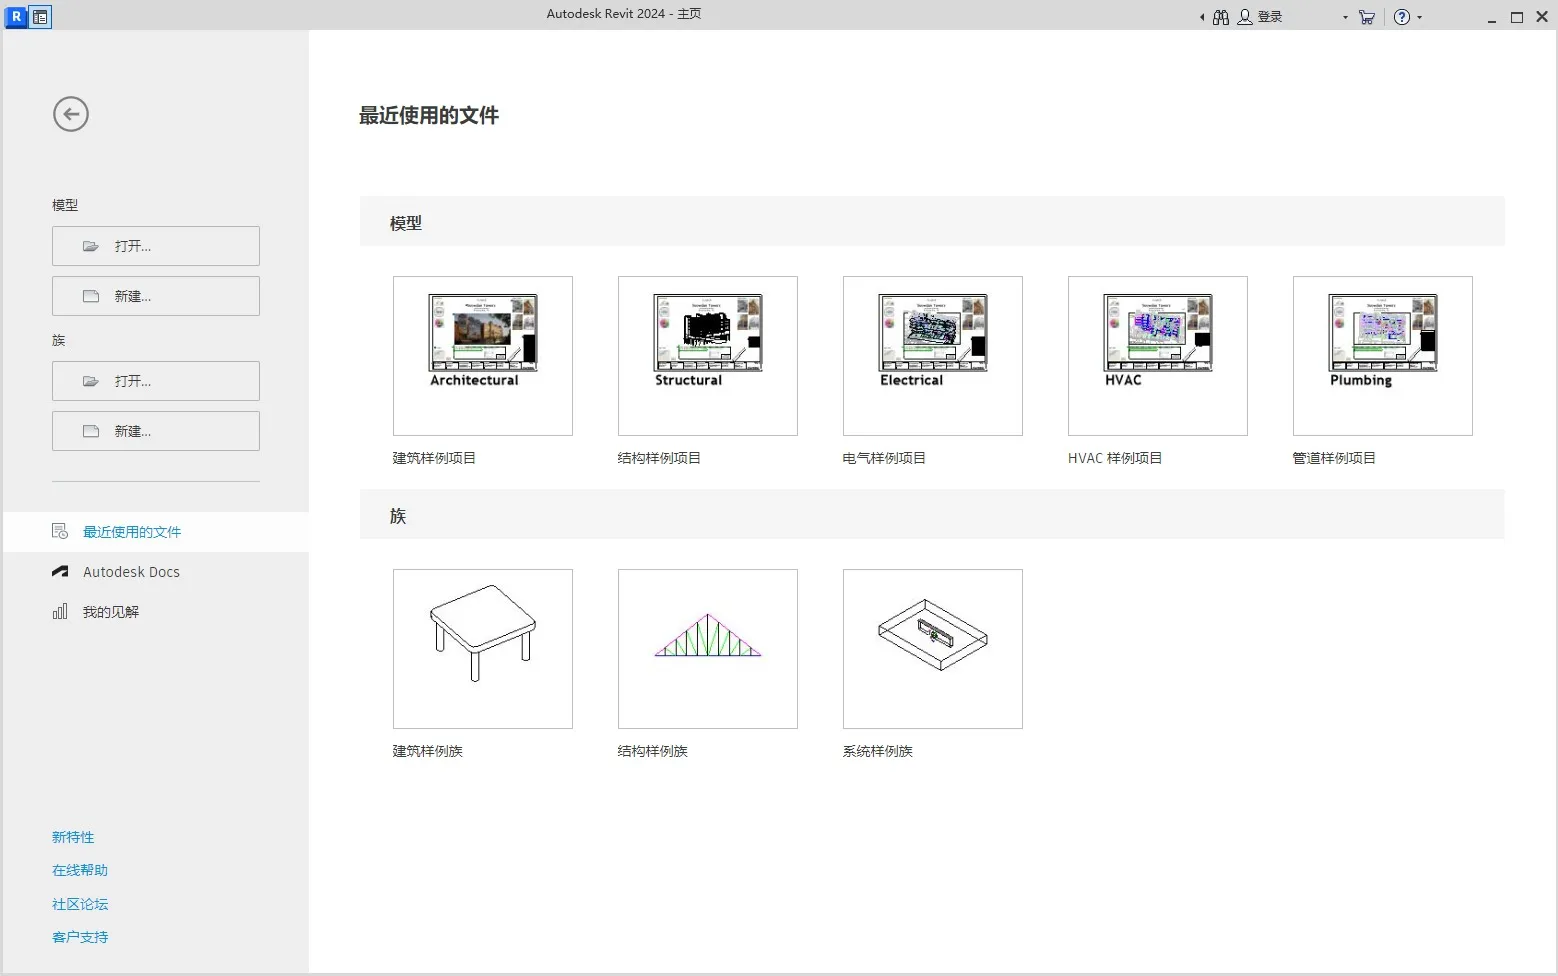Open the 结构样例族 truss family thumbnail
This screenshot has height=976, width=1558.
point(708,648)
